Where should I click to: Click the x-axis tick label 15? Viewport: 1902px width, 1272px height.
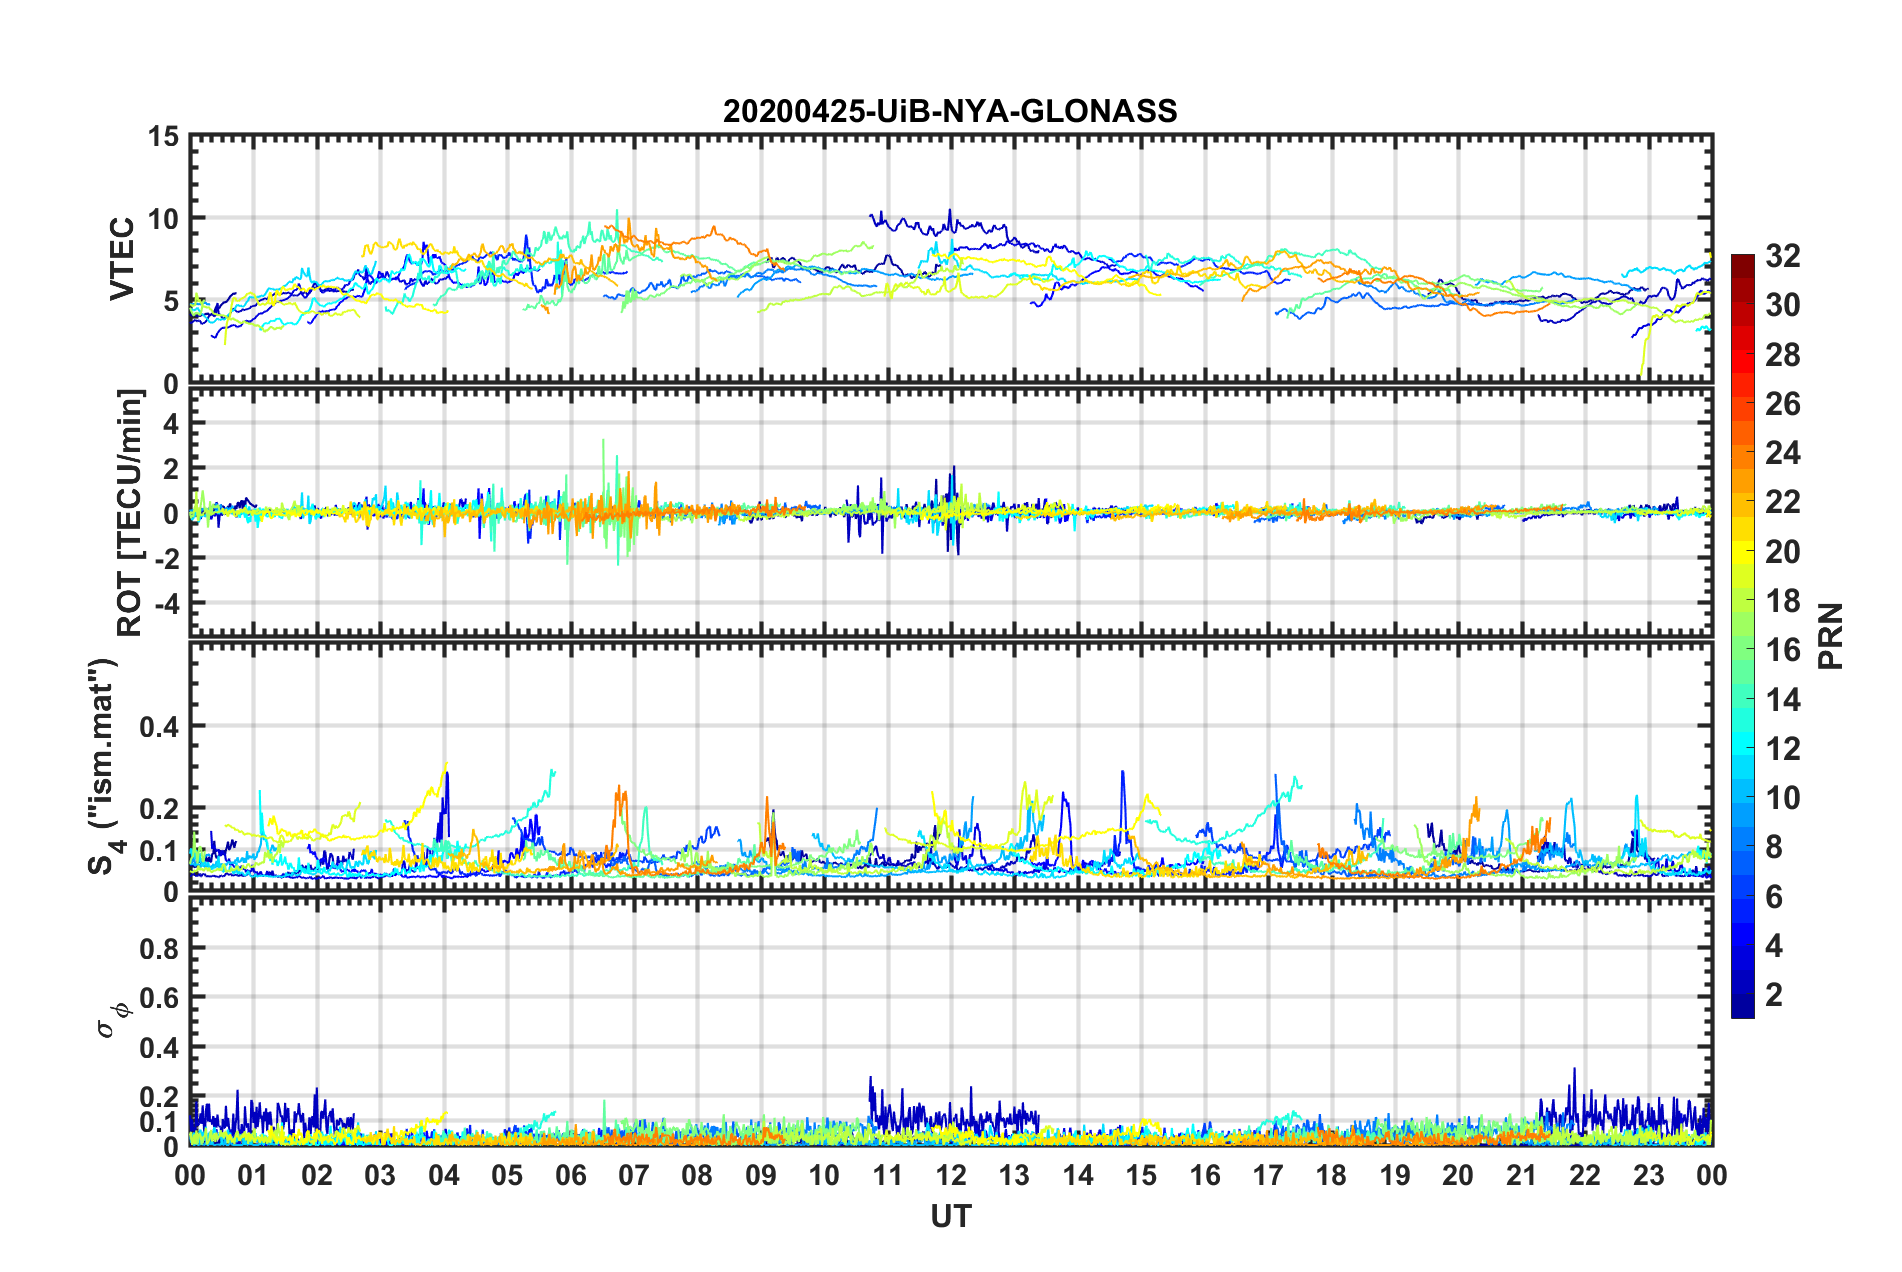[x=1141, y=1176]
